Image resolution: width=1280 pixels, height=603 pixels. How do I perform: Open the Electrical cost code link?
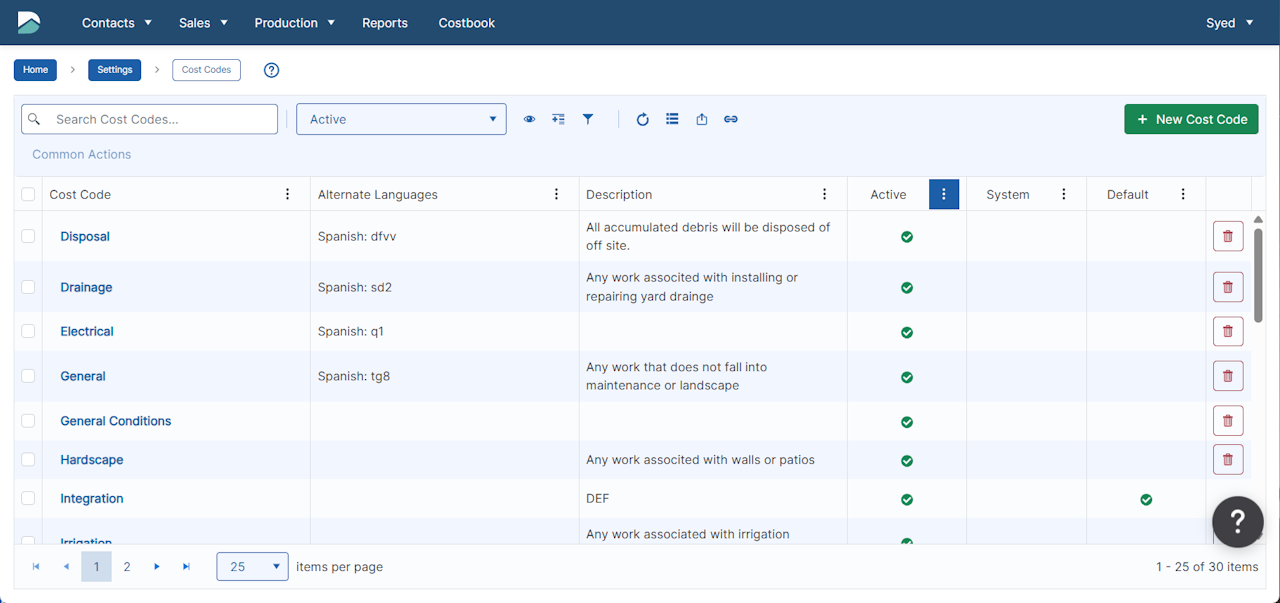pyautogui.click(x=87, y=331)
